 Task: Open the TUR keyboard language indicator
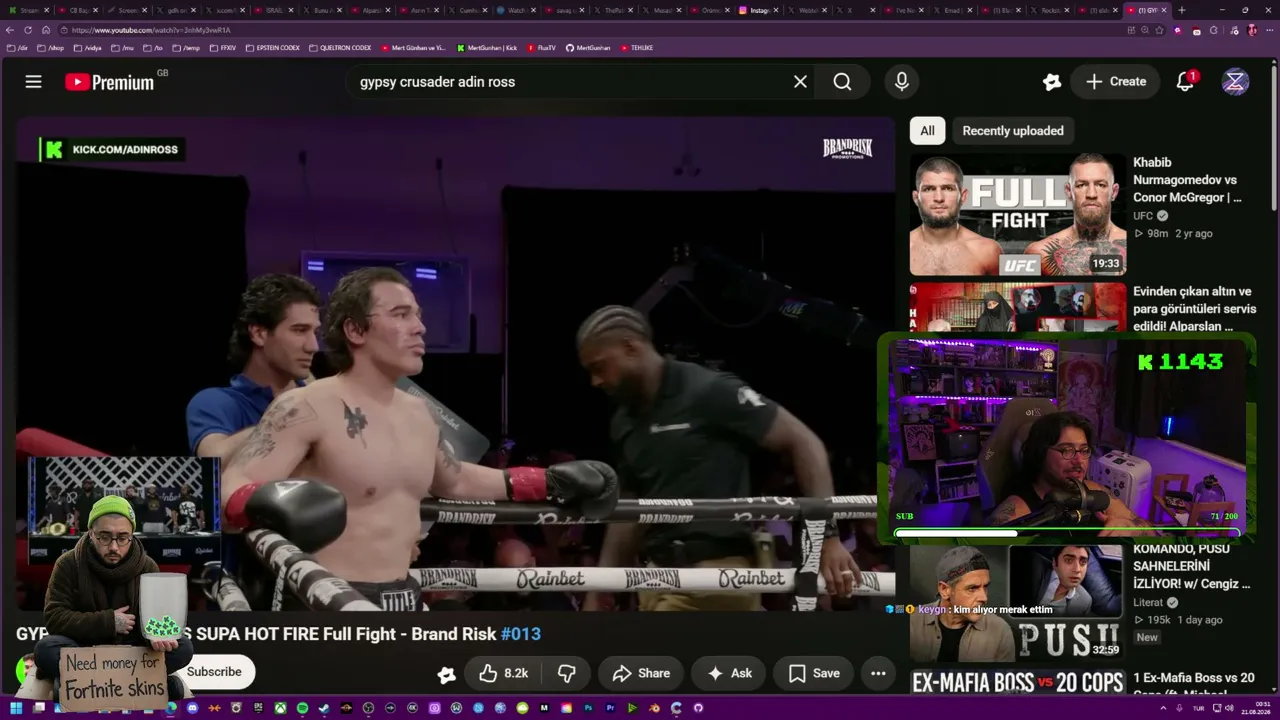point(1198,708)
